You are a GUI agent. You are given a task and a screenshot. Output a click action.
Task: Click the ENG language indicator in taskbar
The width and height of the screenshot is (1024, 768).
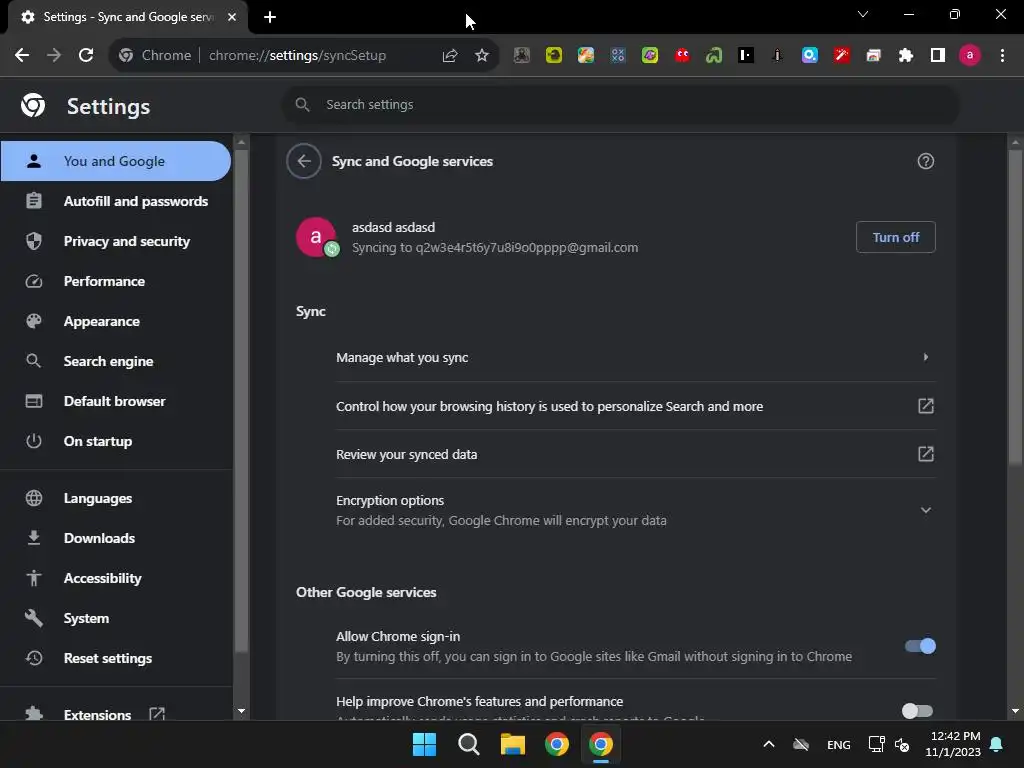[x=839, y=744]
